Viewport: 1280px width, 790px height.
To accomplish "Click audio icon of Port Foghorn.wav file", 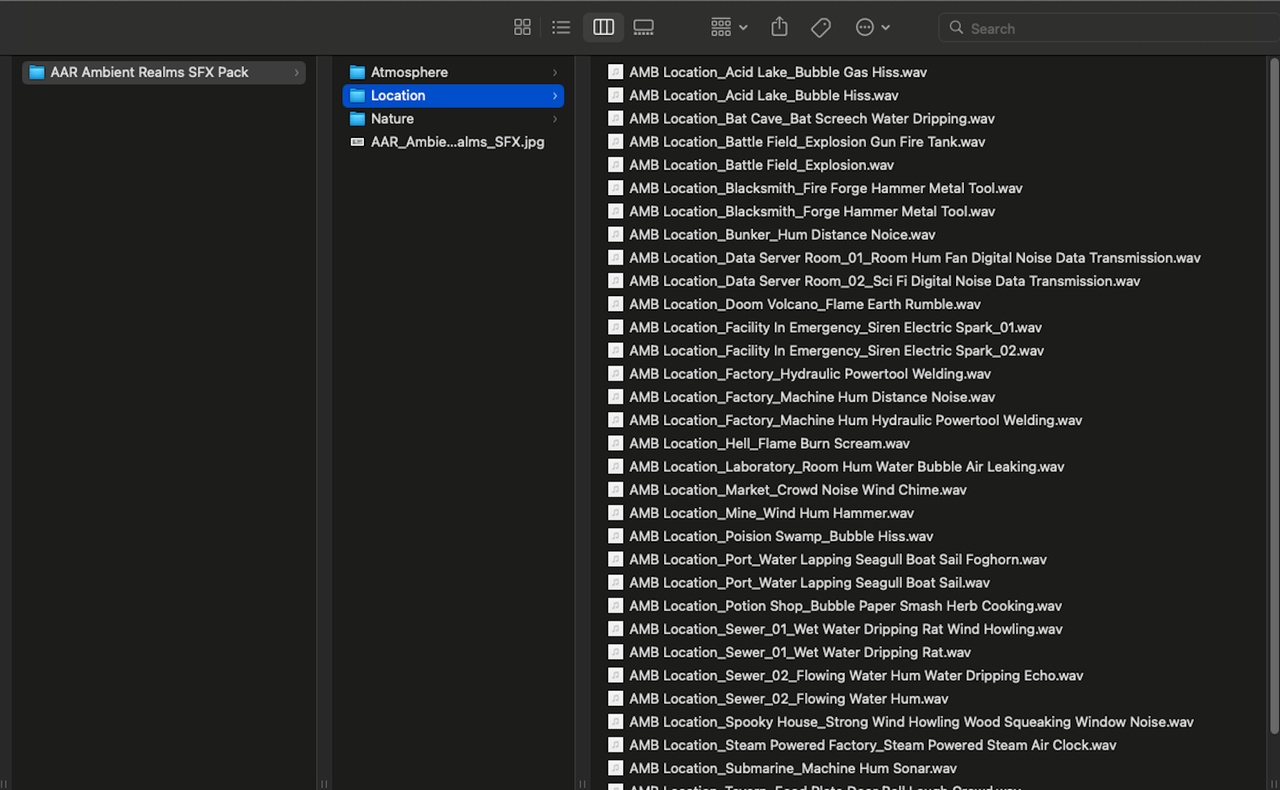I will pos(616,559).
